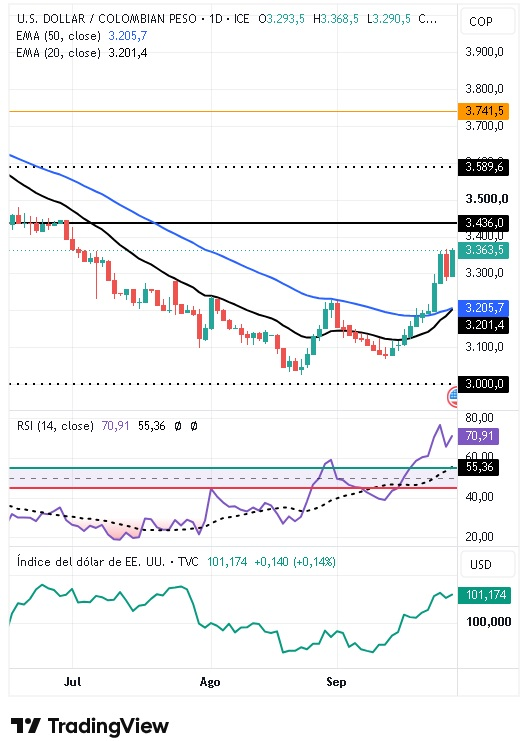Click the black 3.201,4 EMA price label
The width and height of the screenshot is (529, 741).
point(484,325)
